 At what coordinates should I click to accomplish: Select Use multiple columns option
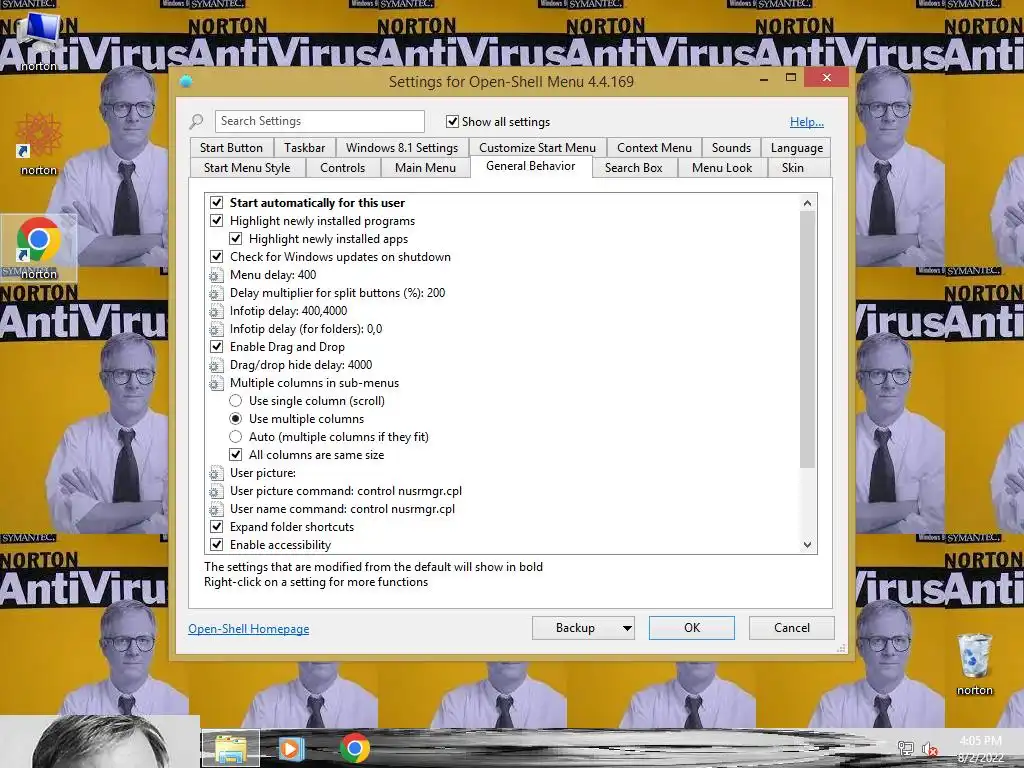pyautogui.click(x=236, y=419)
